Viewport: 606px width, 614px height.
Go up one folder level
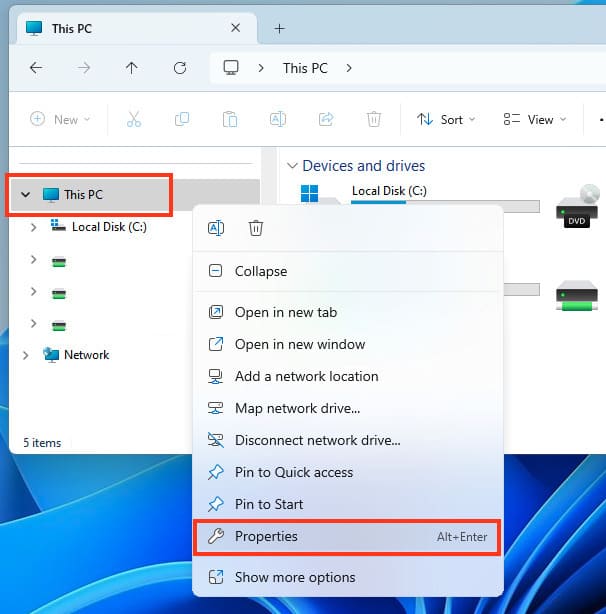132,68
